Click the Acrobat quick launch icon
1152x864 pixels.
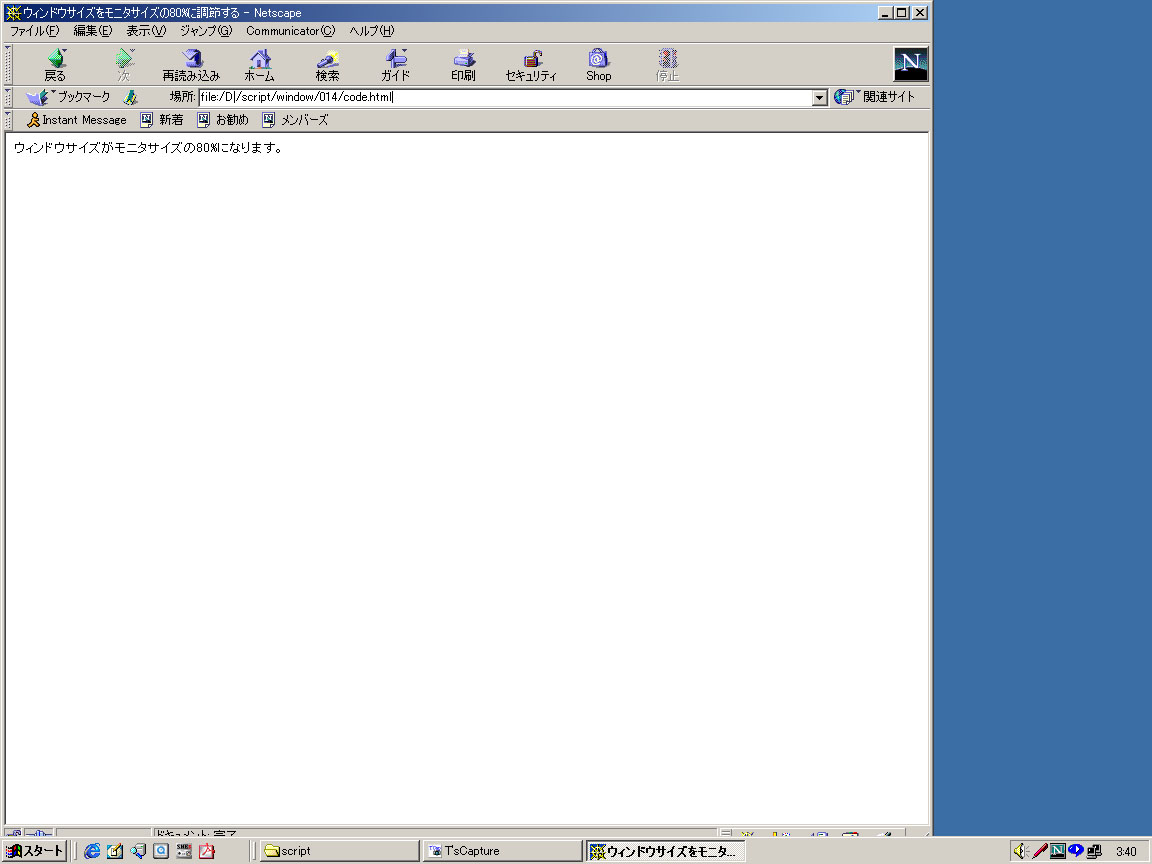coord(207,851)
